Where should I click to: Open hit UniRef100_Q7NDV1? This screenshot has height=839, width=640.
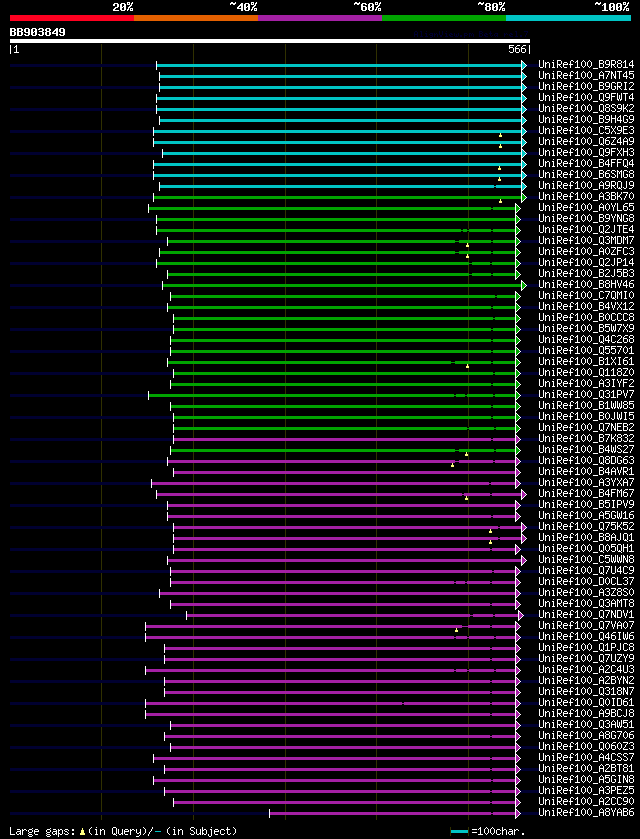[x=586, y=613]
